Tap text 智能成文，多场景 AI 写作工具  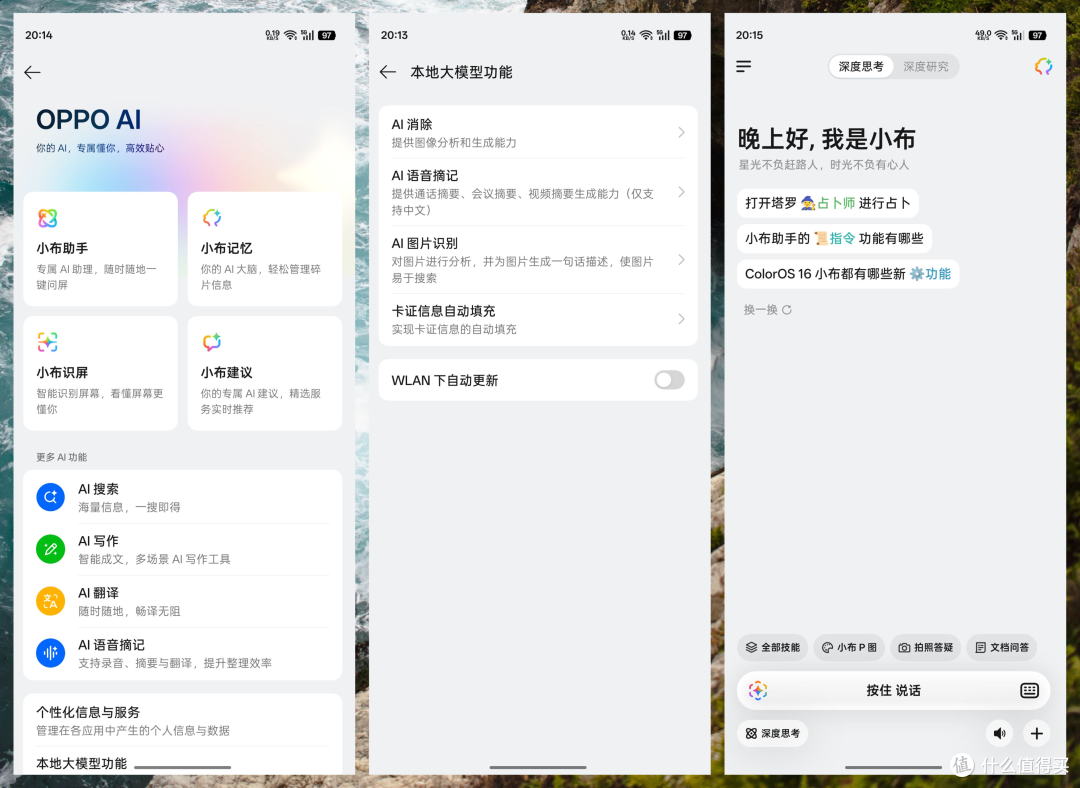pos(154,559)
